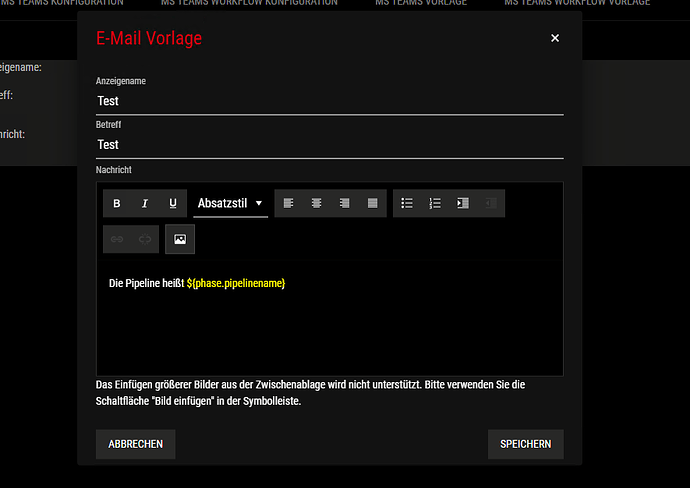The image size is (690, 488).
Task: Click the 'Die Pipeline heißt' text
Action: click(x=147, y=283)
